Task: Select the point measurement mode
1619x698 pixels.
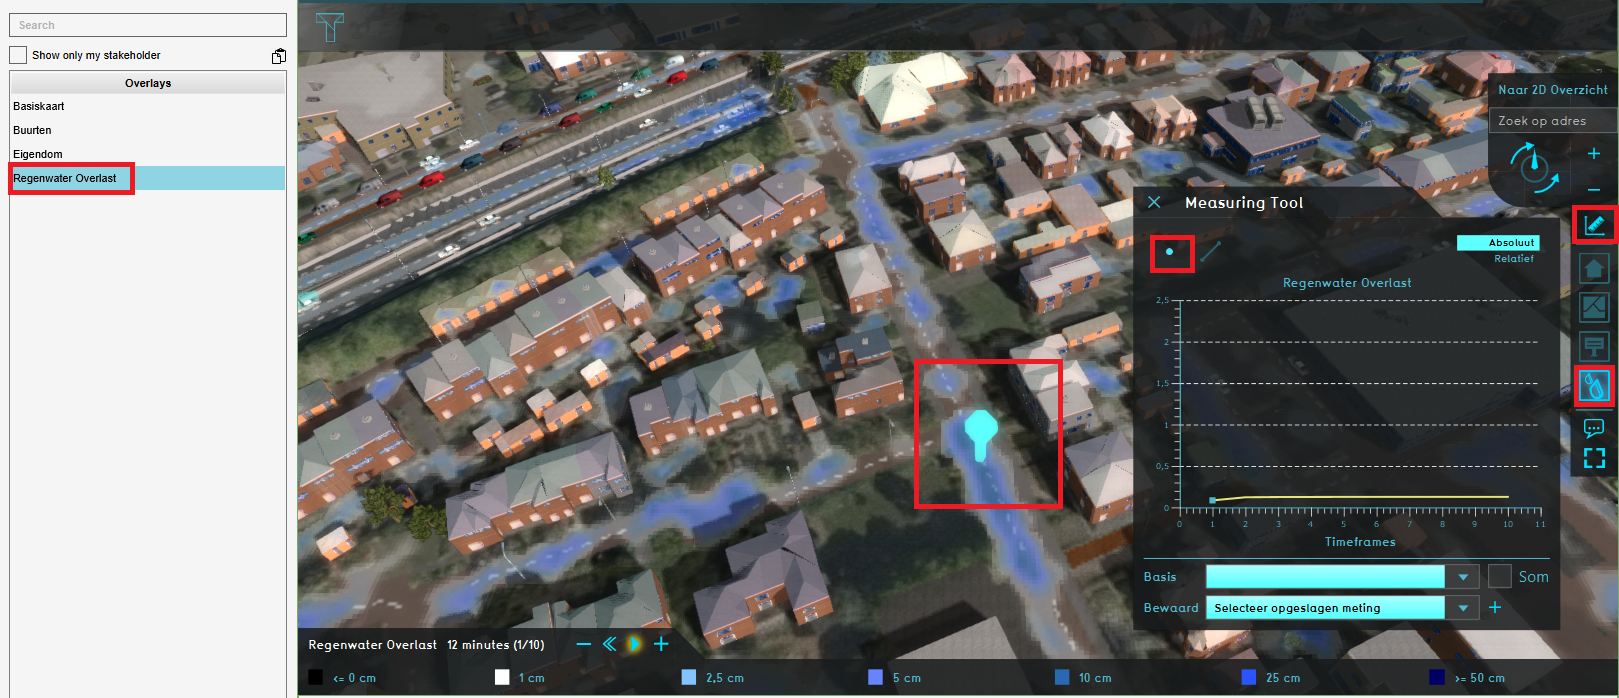Action: click(x=1170, y=252)
